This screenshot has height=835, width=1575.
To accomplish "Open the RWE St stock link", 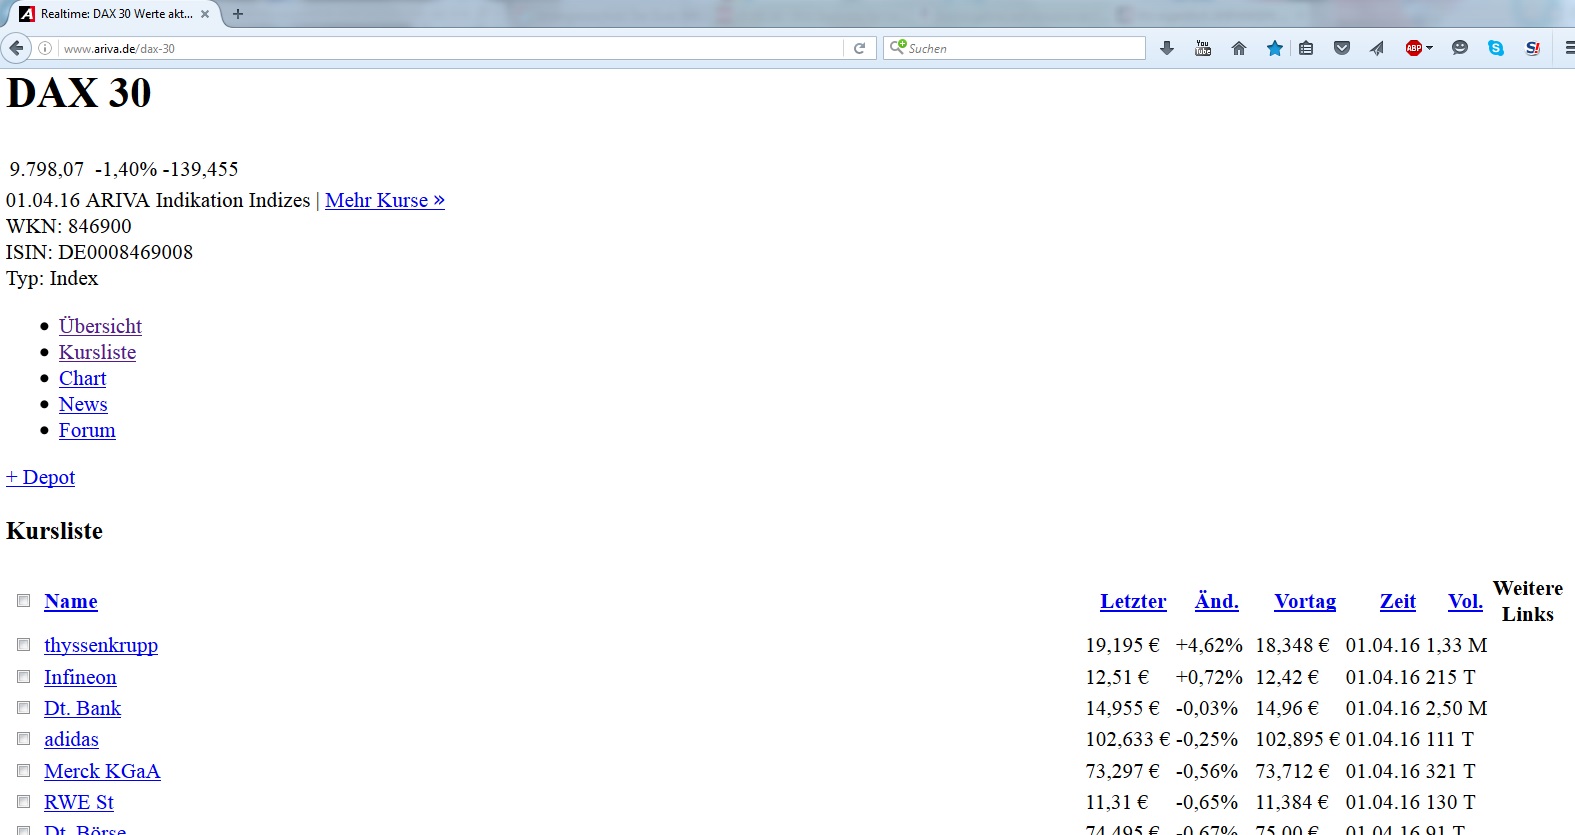I will click(x=79, y=802).
